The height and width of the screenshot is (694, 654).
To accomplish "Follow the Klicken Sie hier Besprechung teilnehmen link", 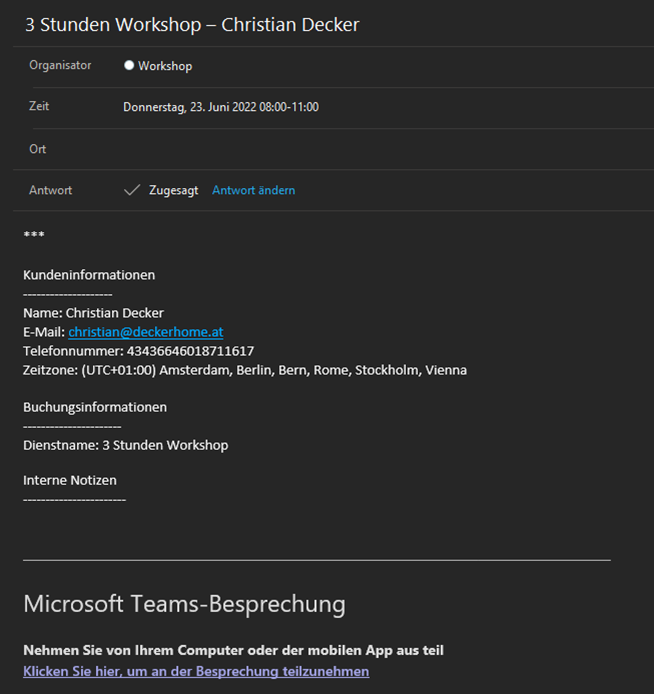I will 196,671.
